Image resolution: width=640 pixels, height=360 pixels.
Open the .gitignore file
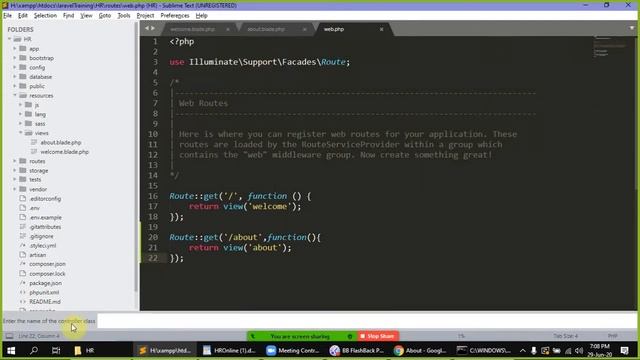pyautogui.click(x=41, y=236)
